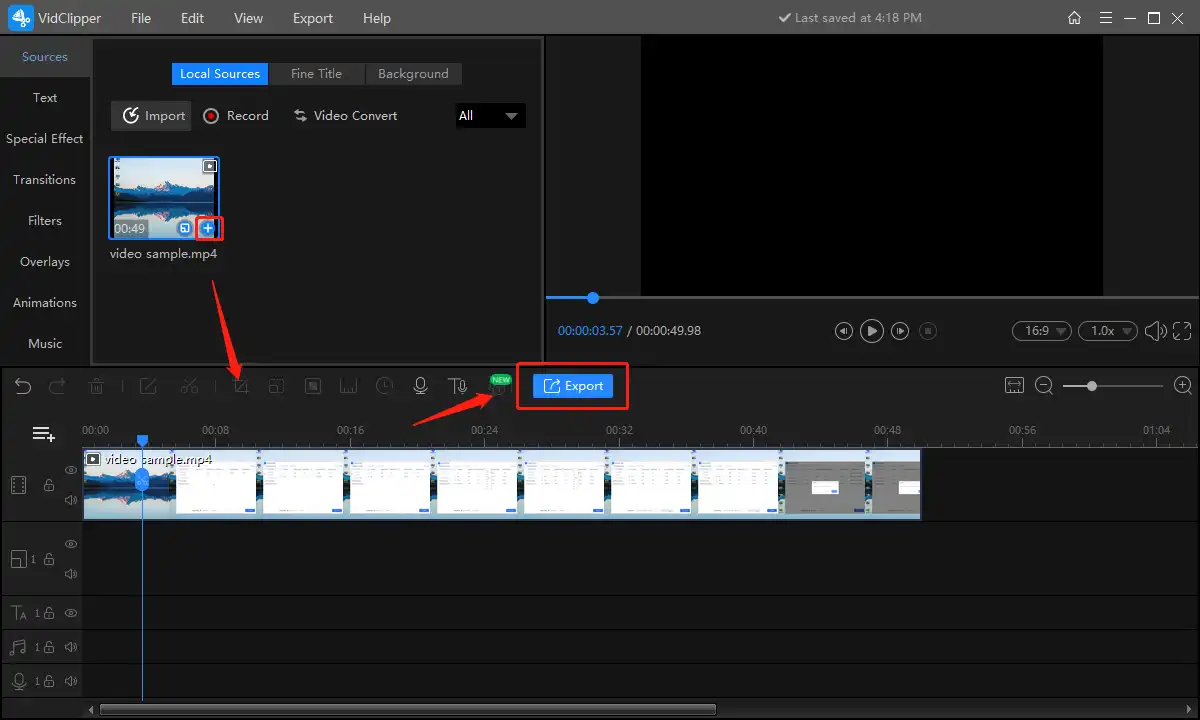This screenshot has height=720, width=1200.
Task: Click the timeline zoom slider handle
Action: point(1092,386)
